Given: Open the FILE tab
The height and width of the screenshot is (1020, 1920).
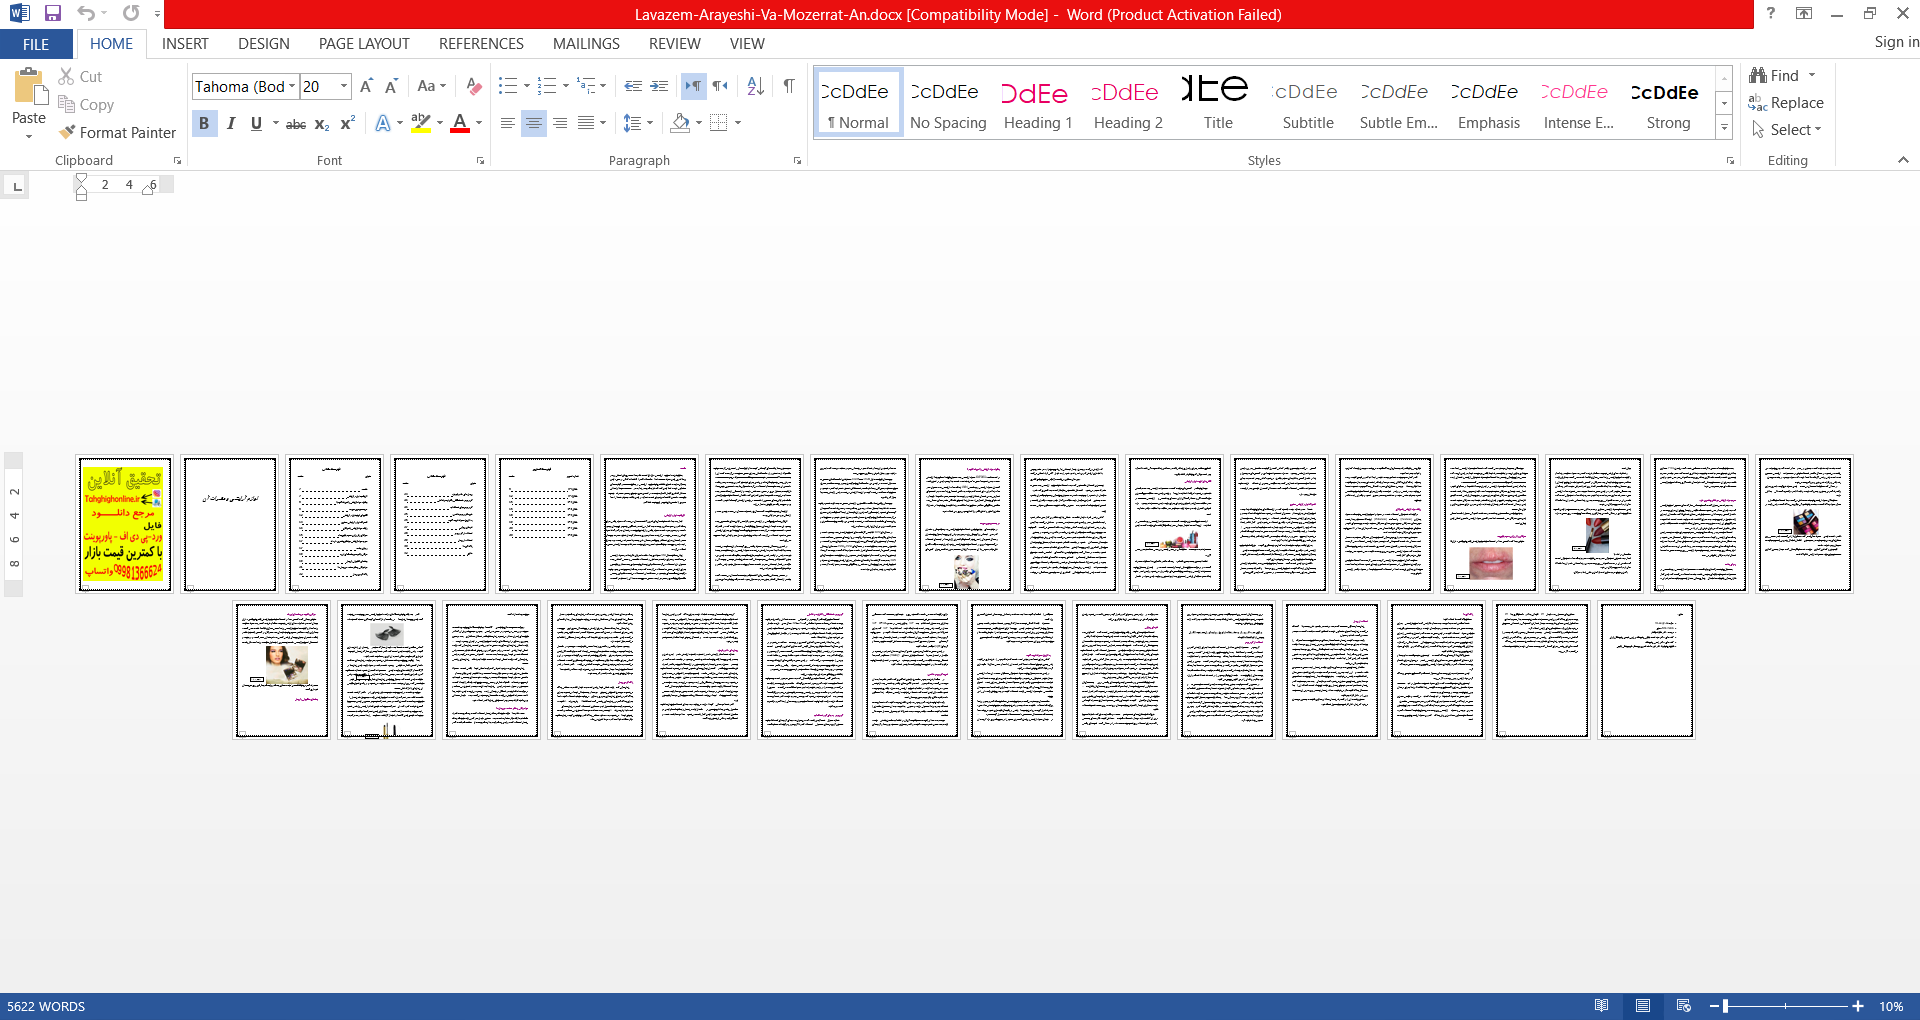Looking at the screenshot, I should pyautogui.click(x=36, y=44).
